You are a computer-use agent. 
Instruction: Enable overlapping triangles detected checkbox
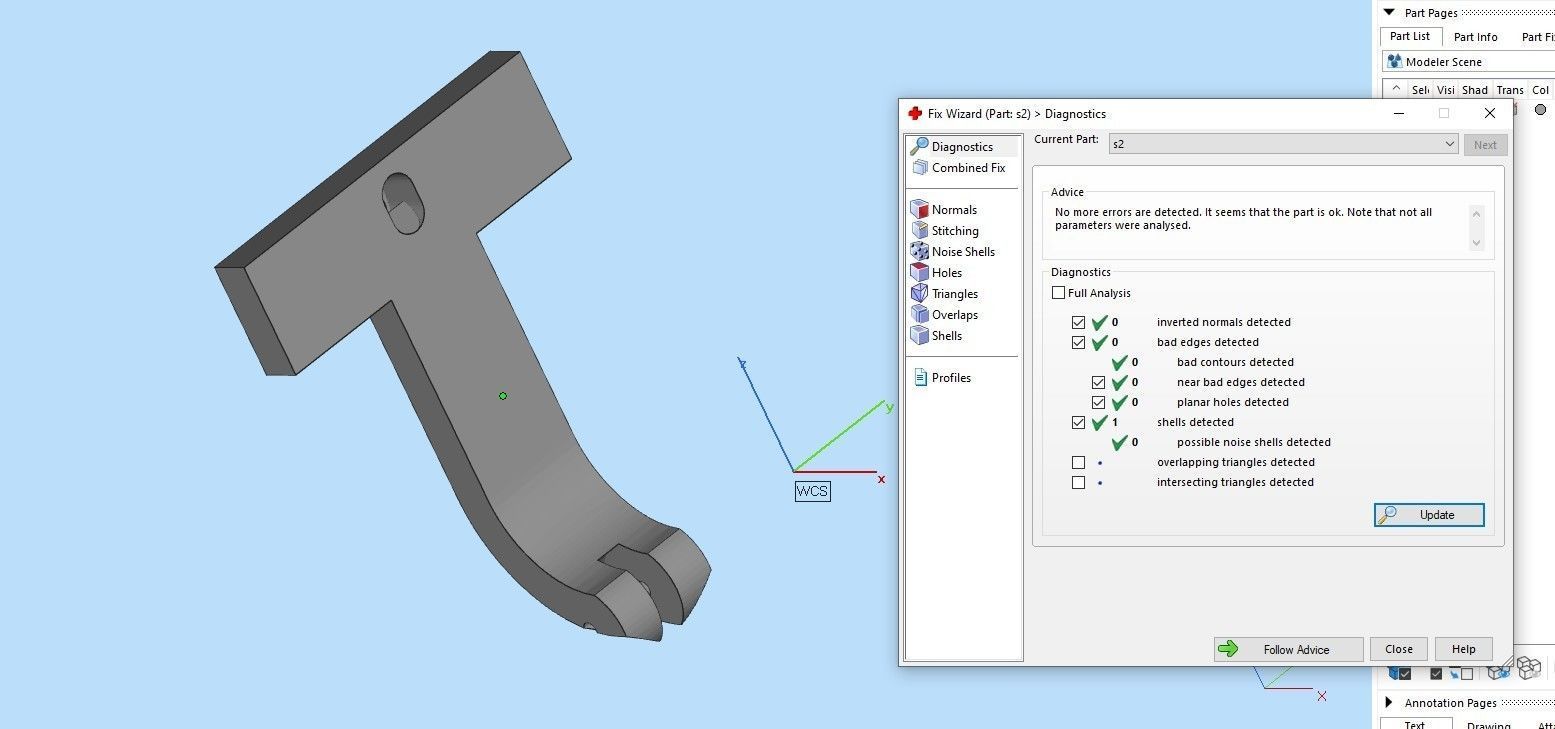coord(1078,462)
